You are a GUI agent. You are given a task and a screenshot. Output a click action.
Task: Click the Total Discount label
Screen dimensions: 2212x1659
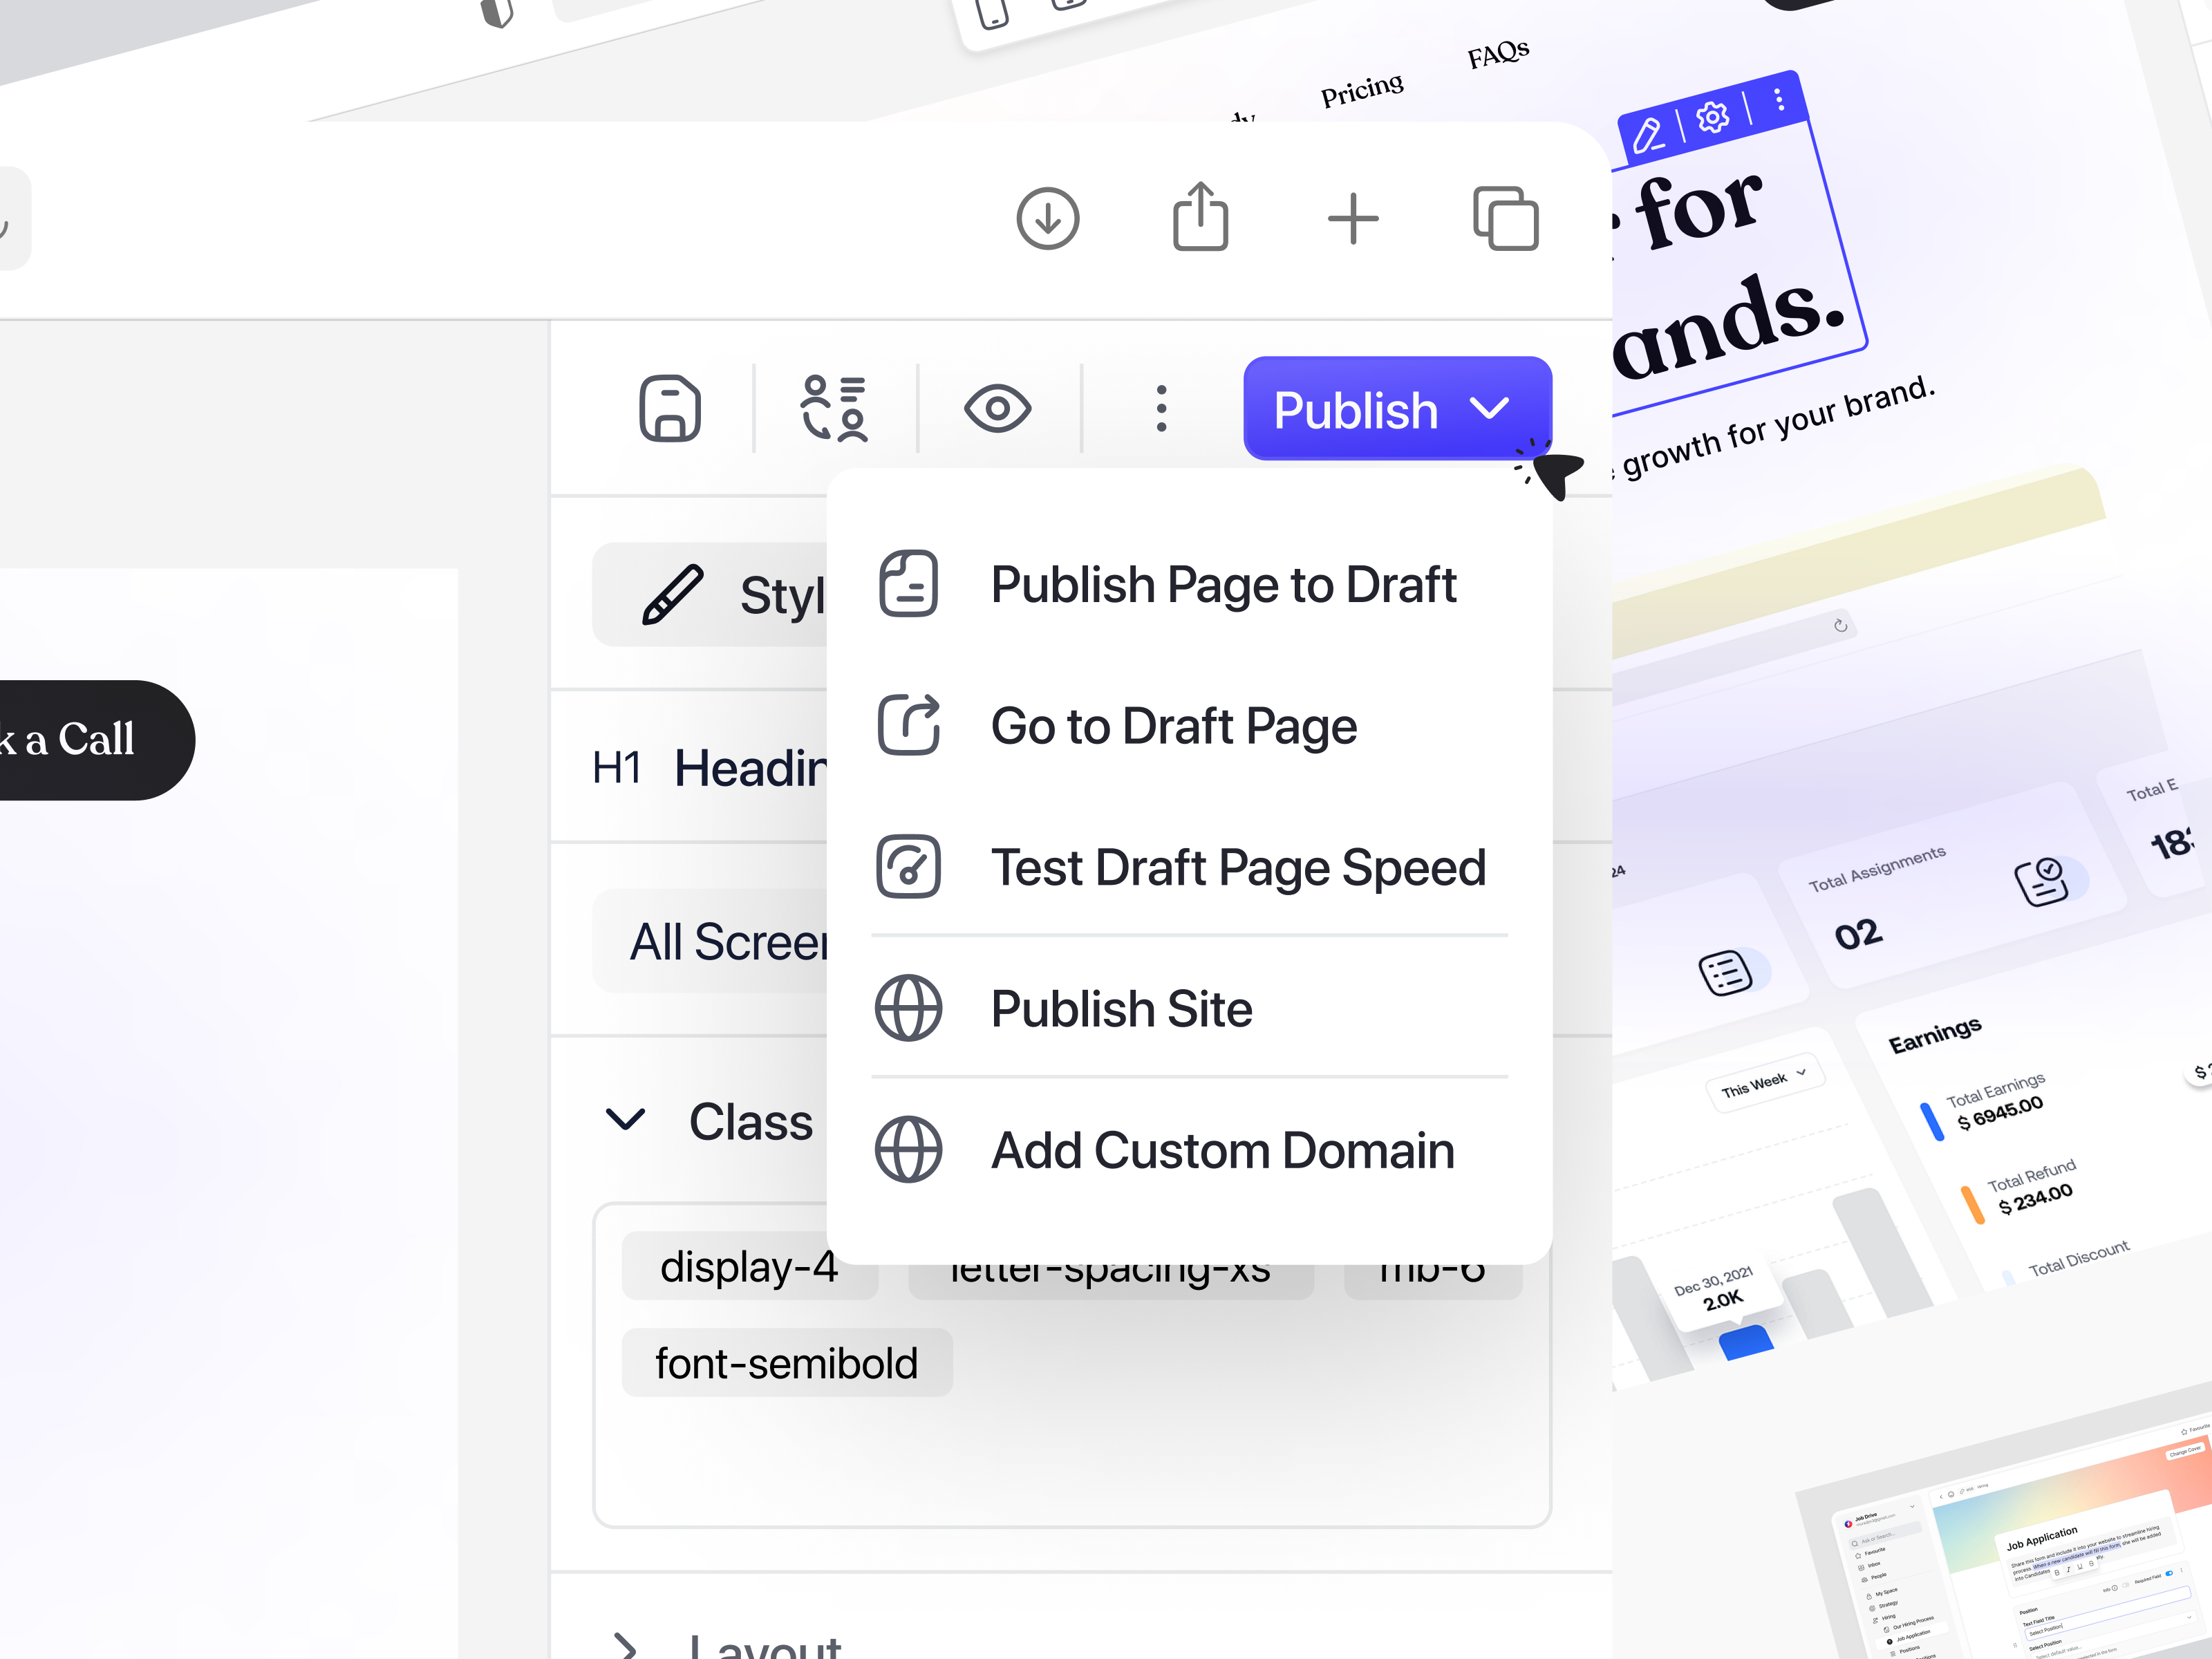tap(2078, 1259)
